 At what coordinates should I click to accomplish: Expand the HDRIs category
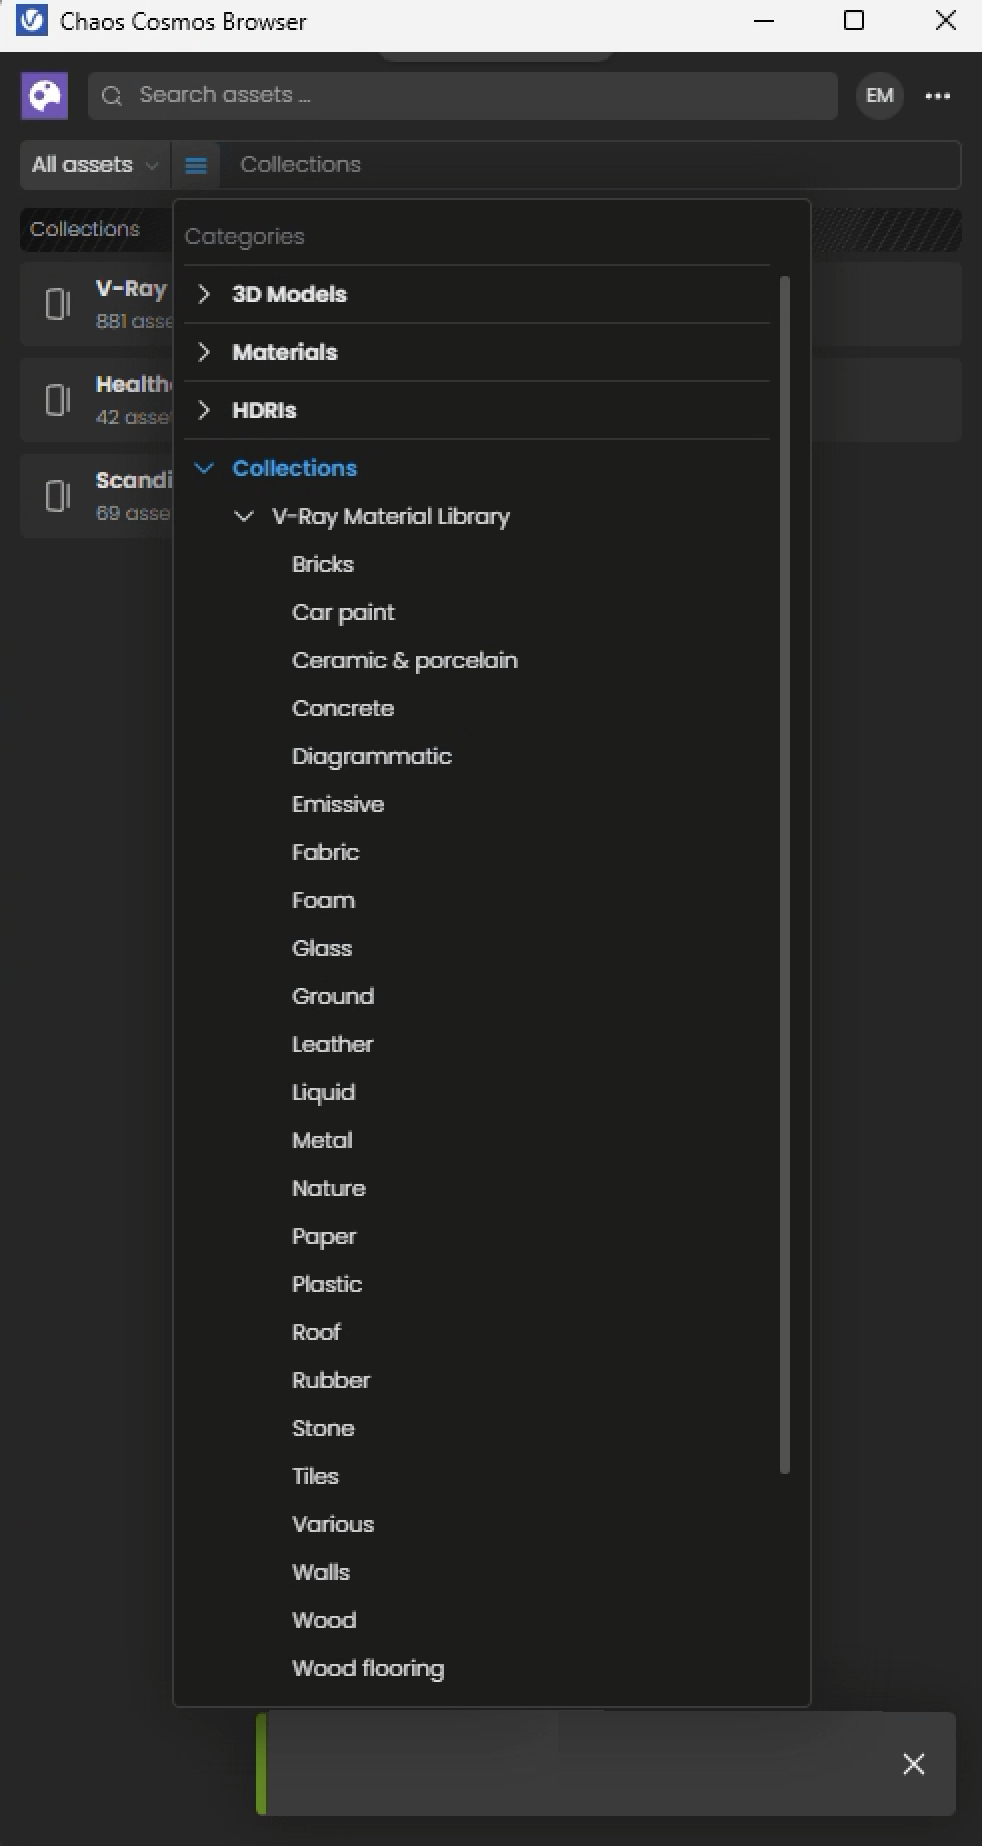click(x=204, y=410)
